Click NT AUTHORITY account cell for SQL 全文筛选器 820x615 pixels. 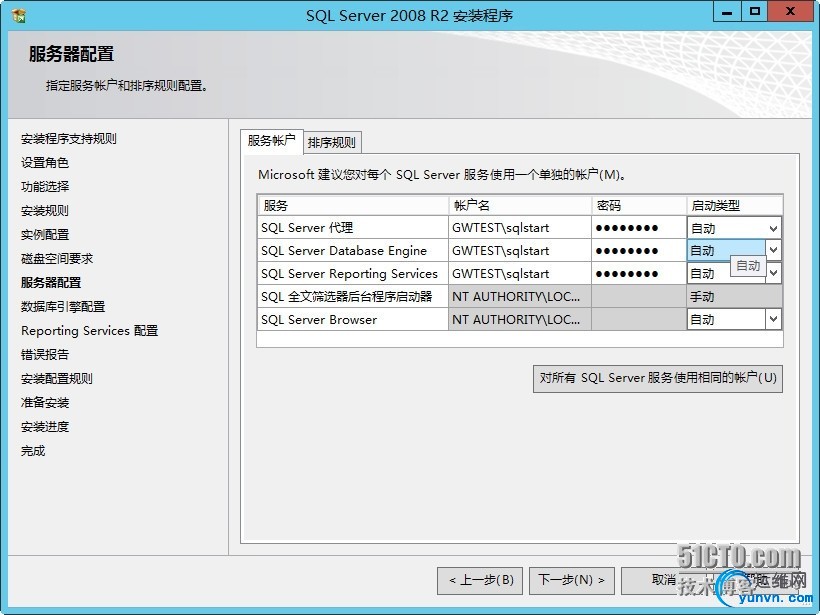[x=520, y=297]
